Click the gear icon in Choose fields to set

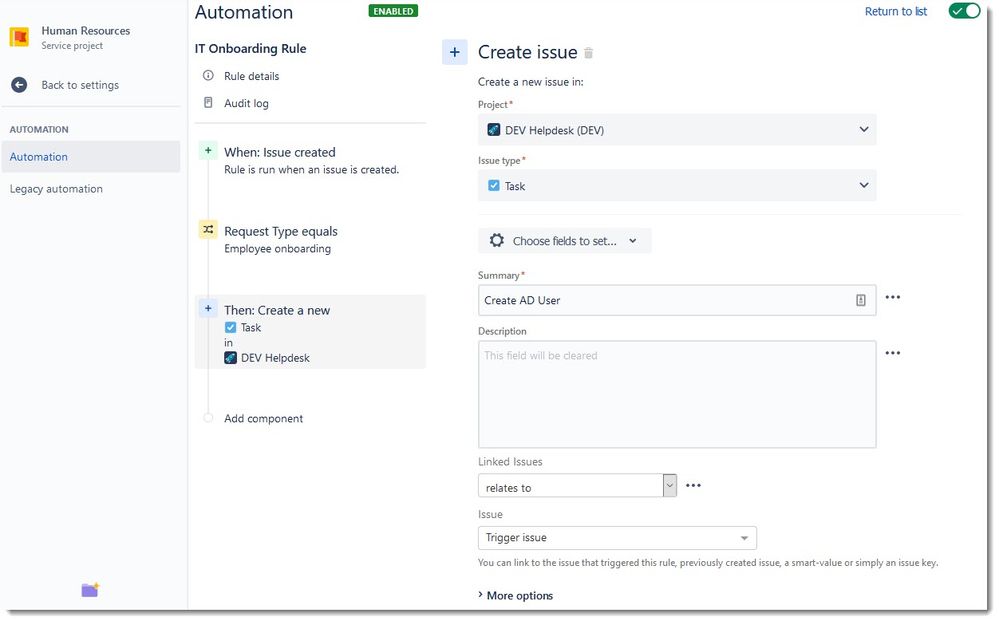coord(496,240)
